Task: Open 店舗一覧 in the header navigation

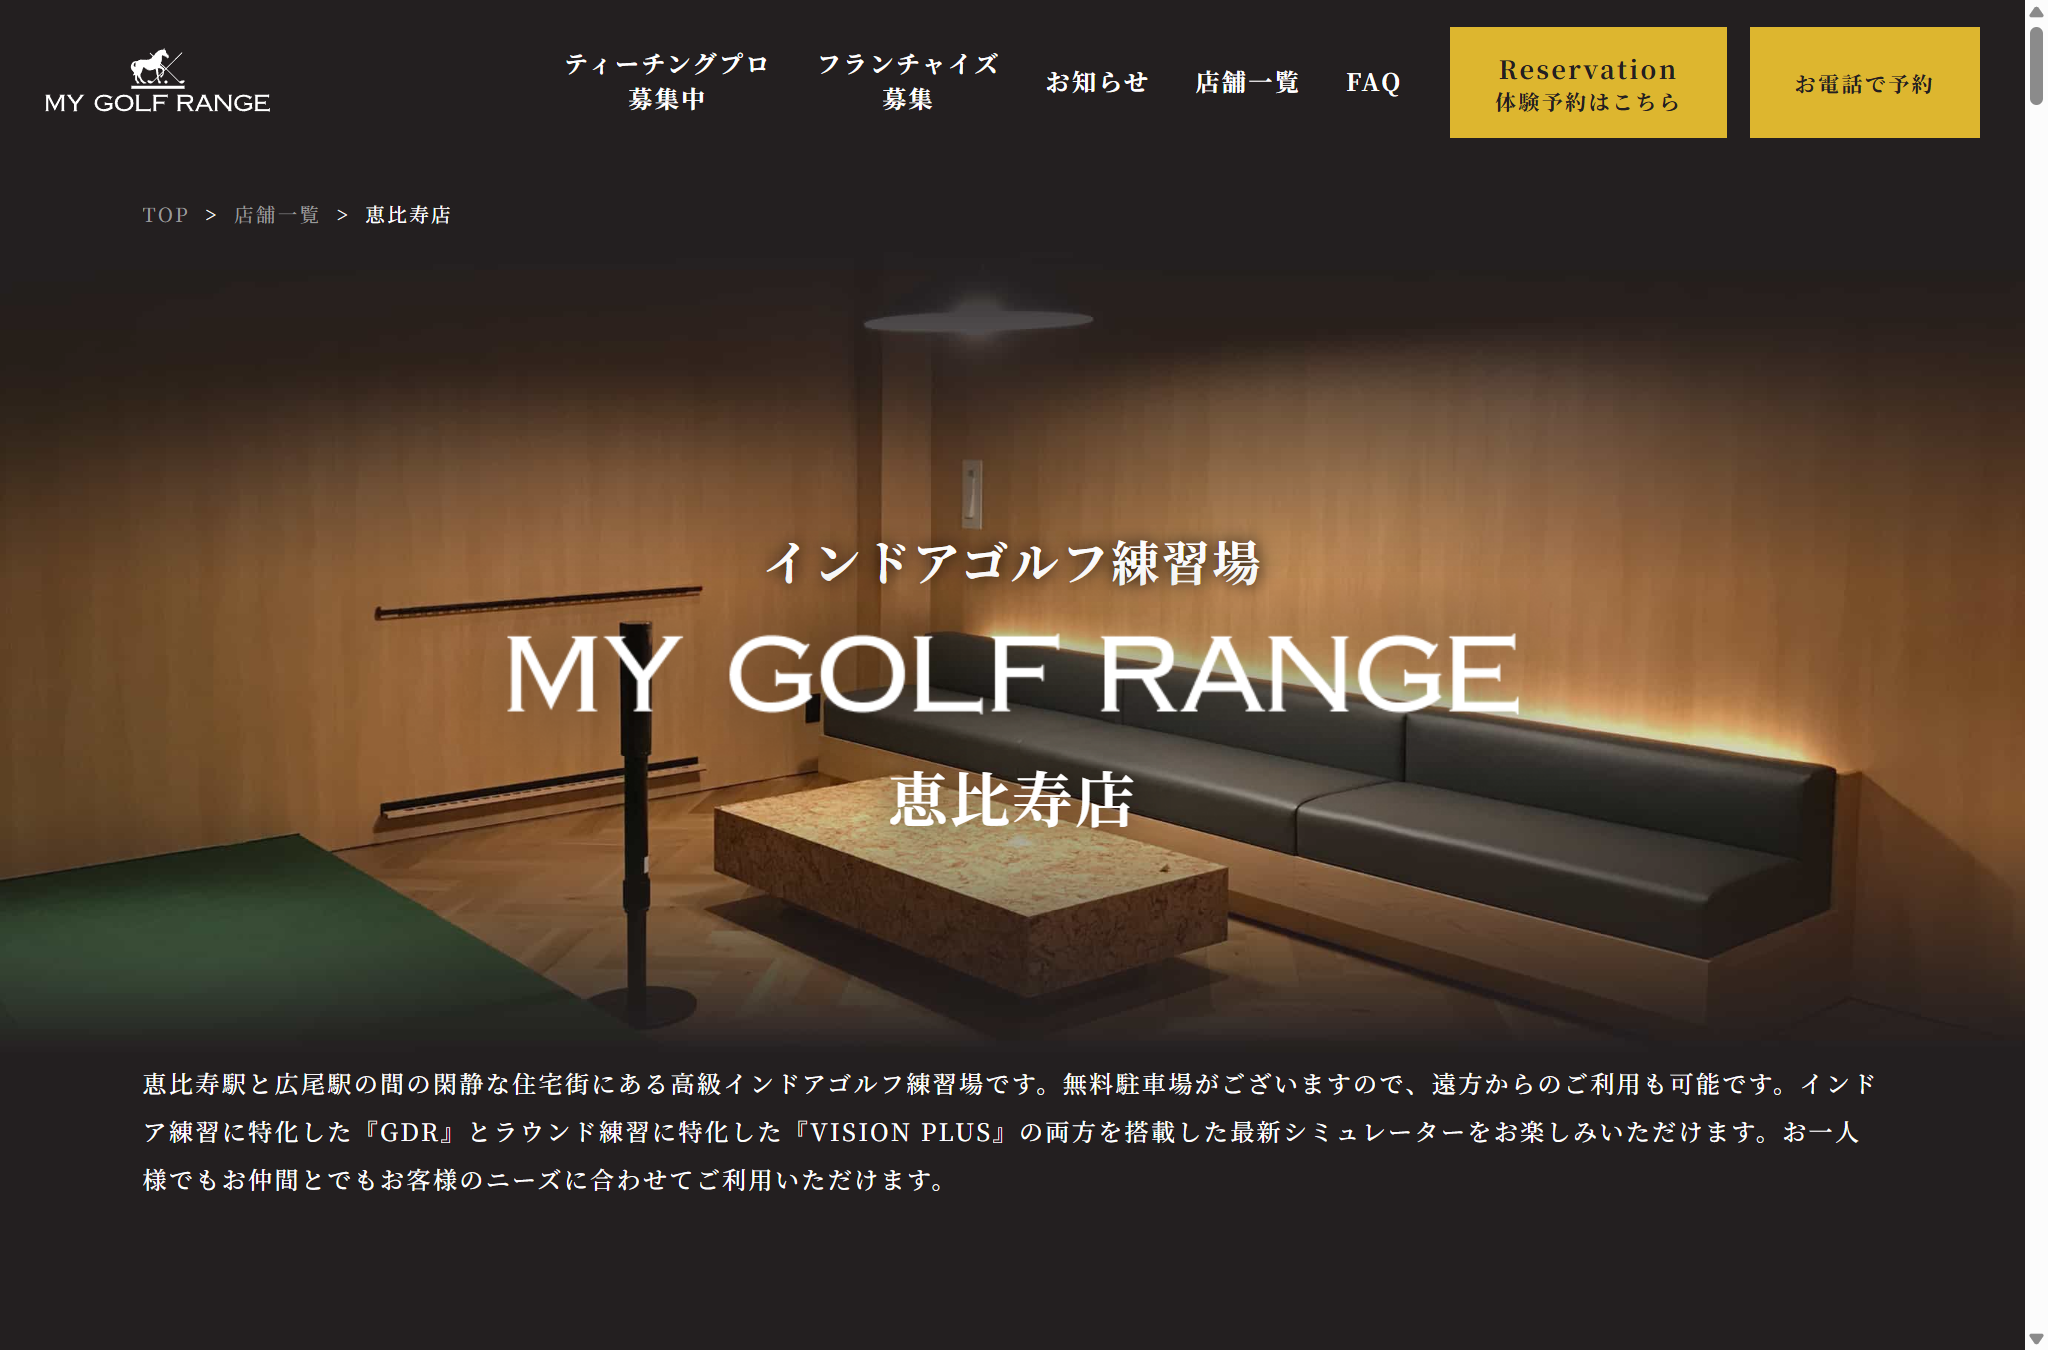Action: click(x=1247, y=82)
